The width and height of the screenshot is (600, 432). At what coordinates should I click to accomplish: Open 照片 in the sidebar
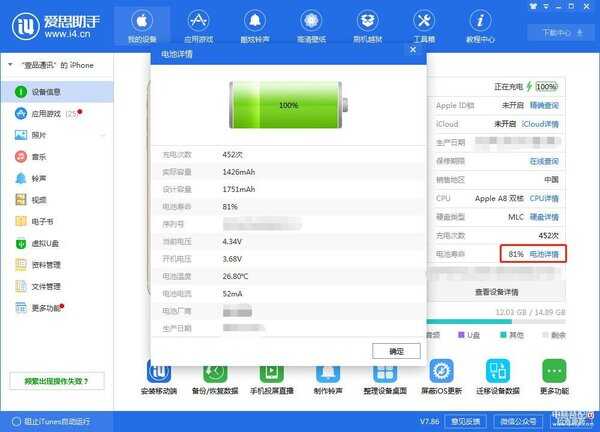[x=57, y=135]
